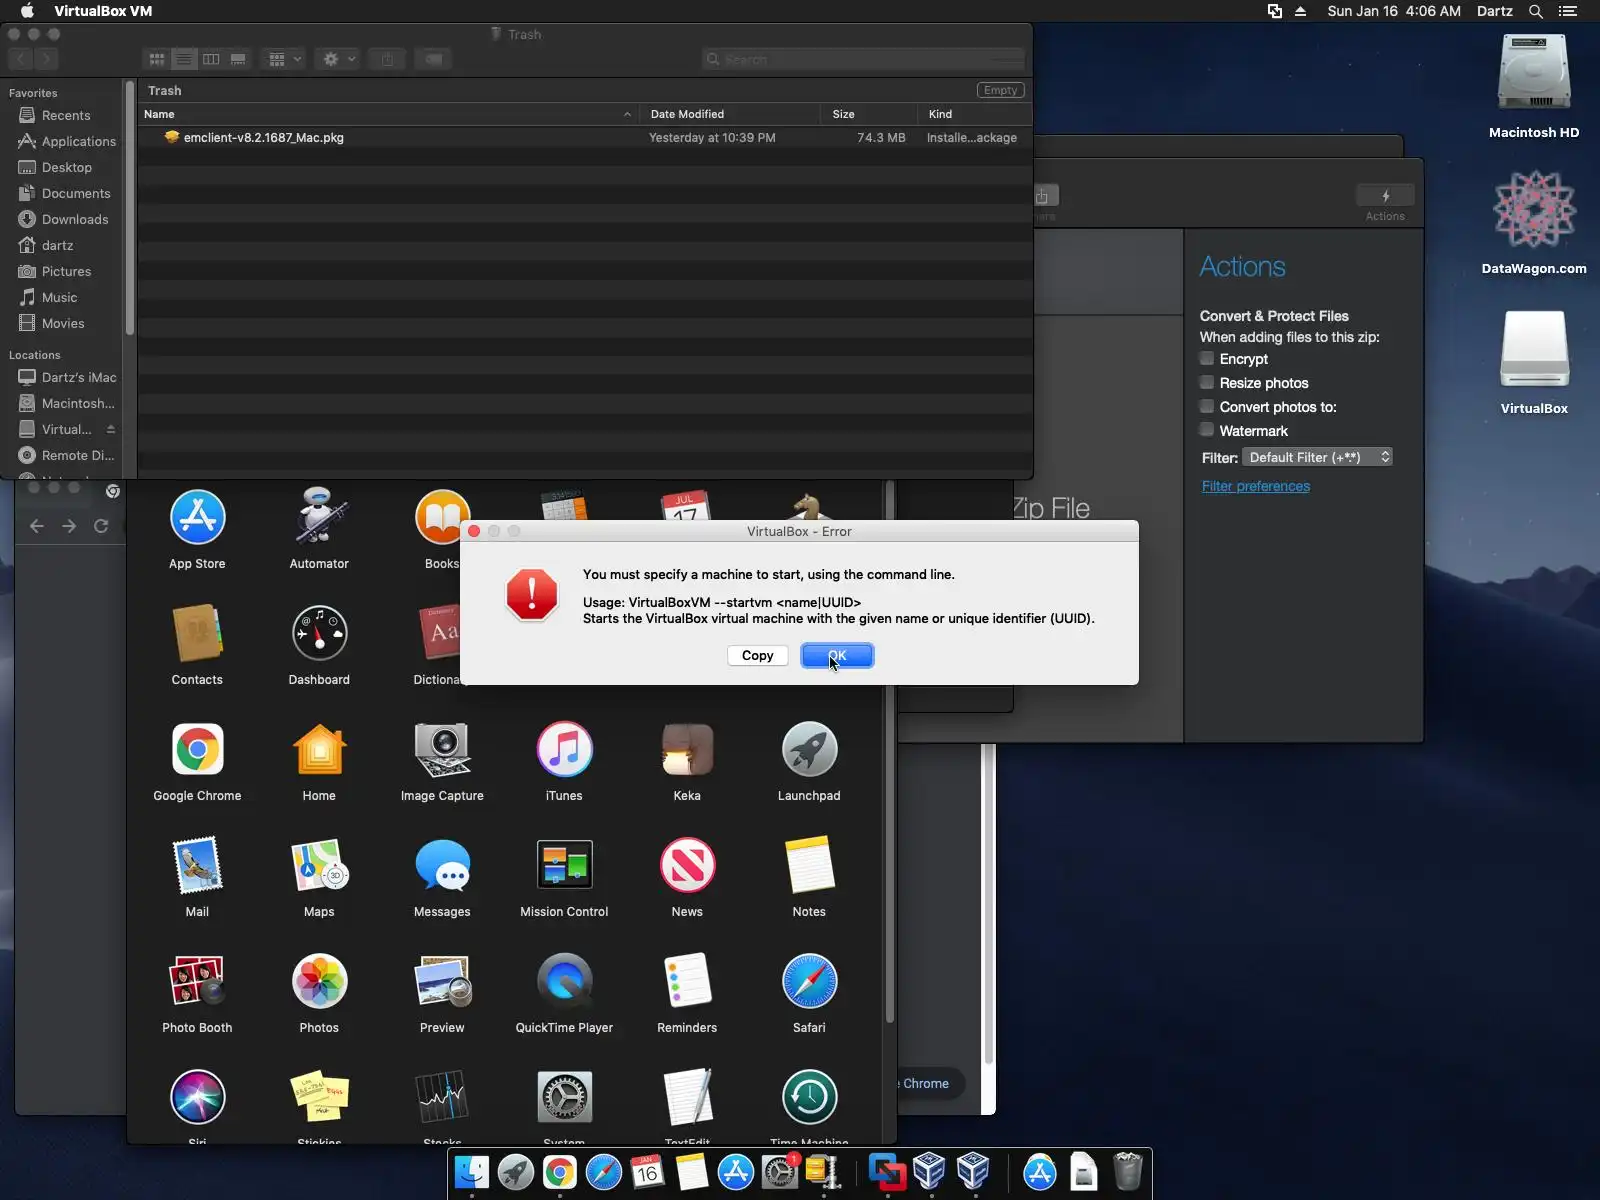
Task: Open App Store in the Applications window
Action: (x=197, y=518)
